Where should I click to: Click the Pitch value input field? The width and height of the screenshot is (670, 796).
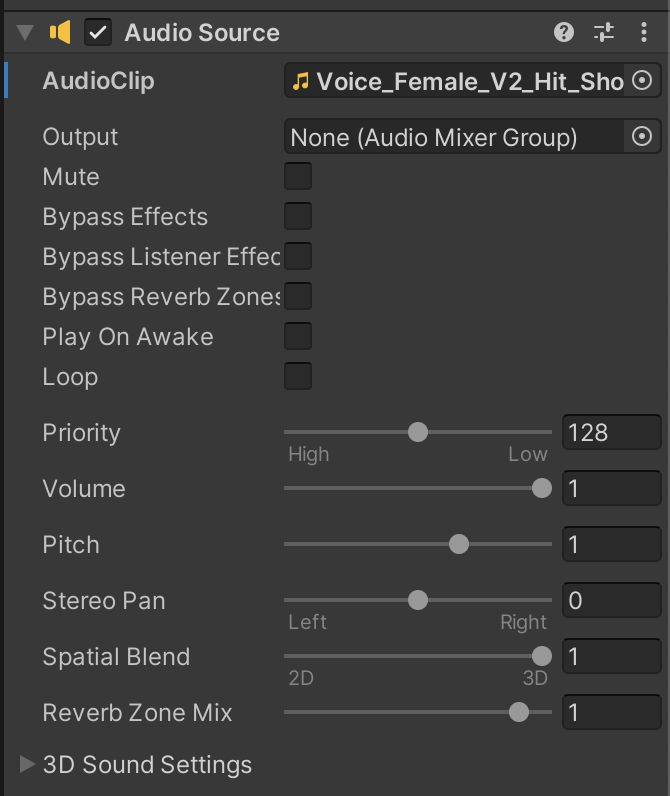pyautogui.click(x=610, y=545)
